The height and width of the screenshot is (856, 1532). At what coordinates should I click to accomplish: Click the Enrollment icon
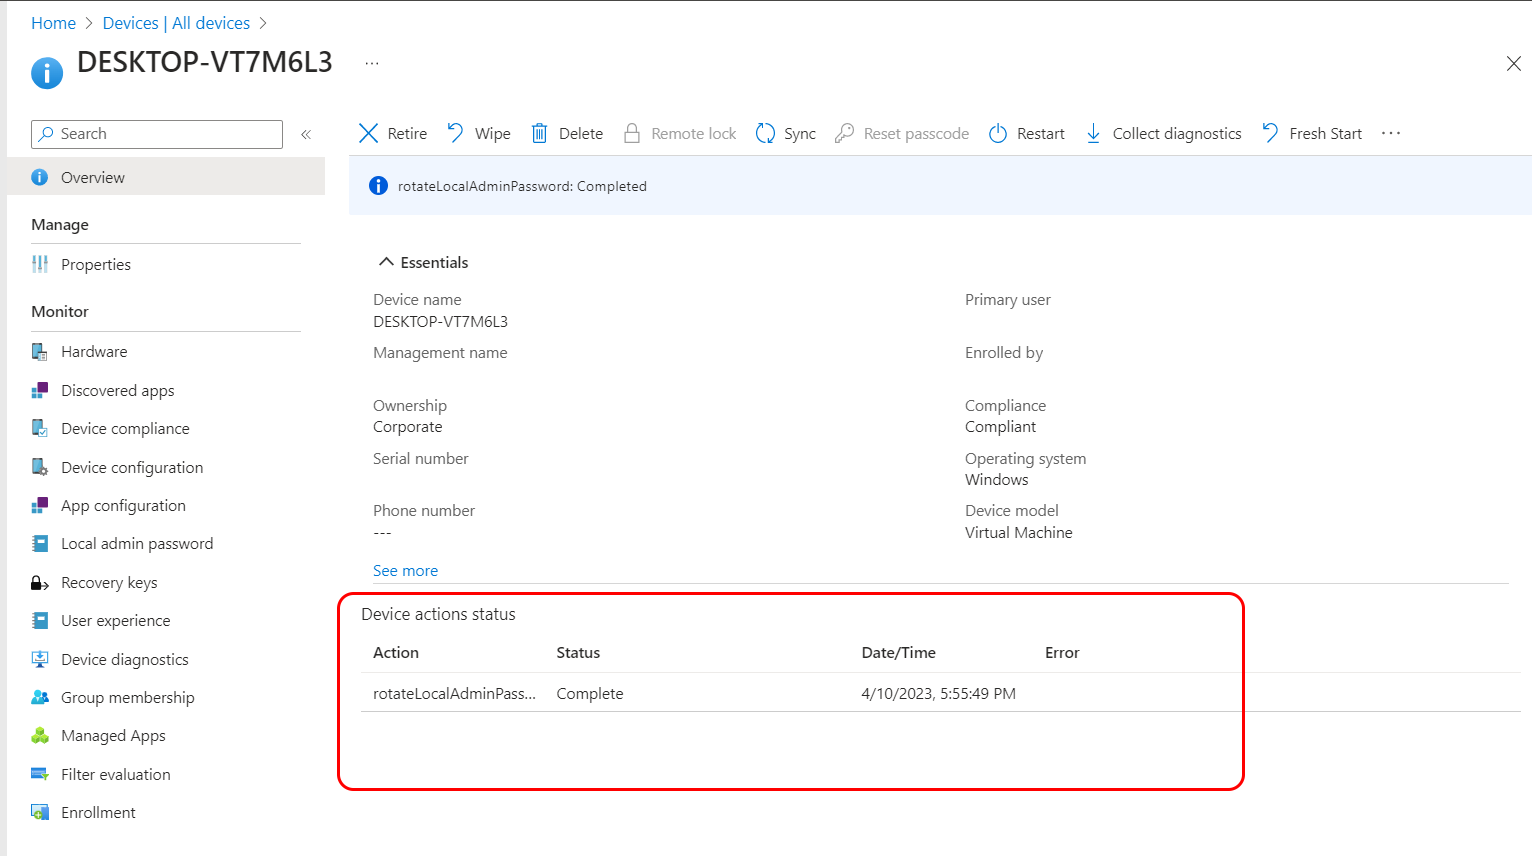tap(40, 812)
